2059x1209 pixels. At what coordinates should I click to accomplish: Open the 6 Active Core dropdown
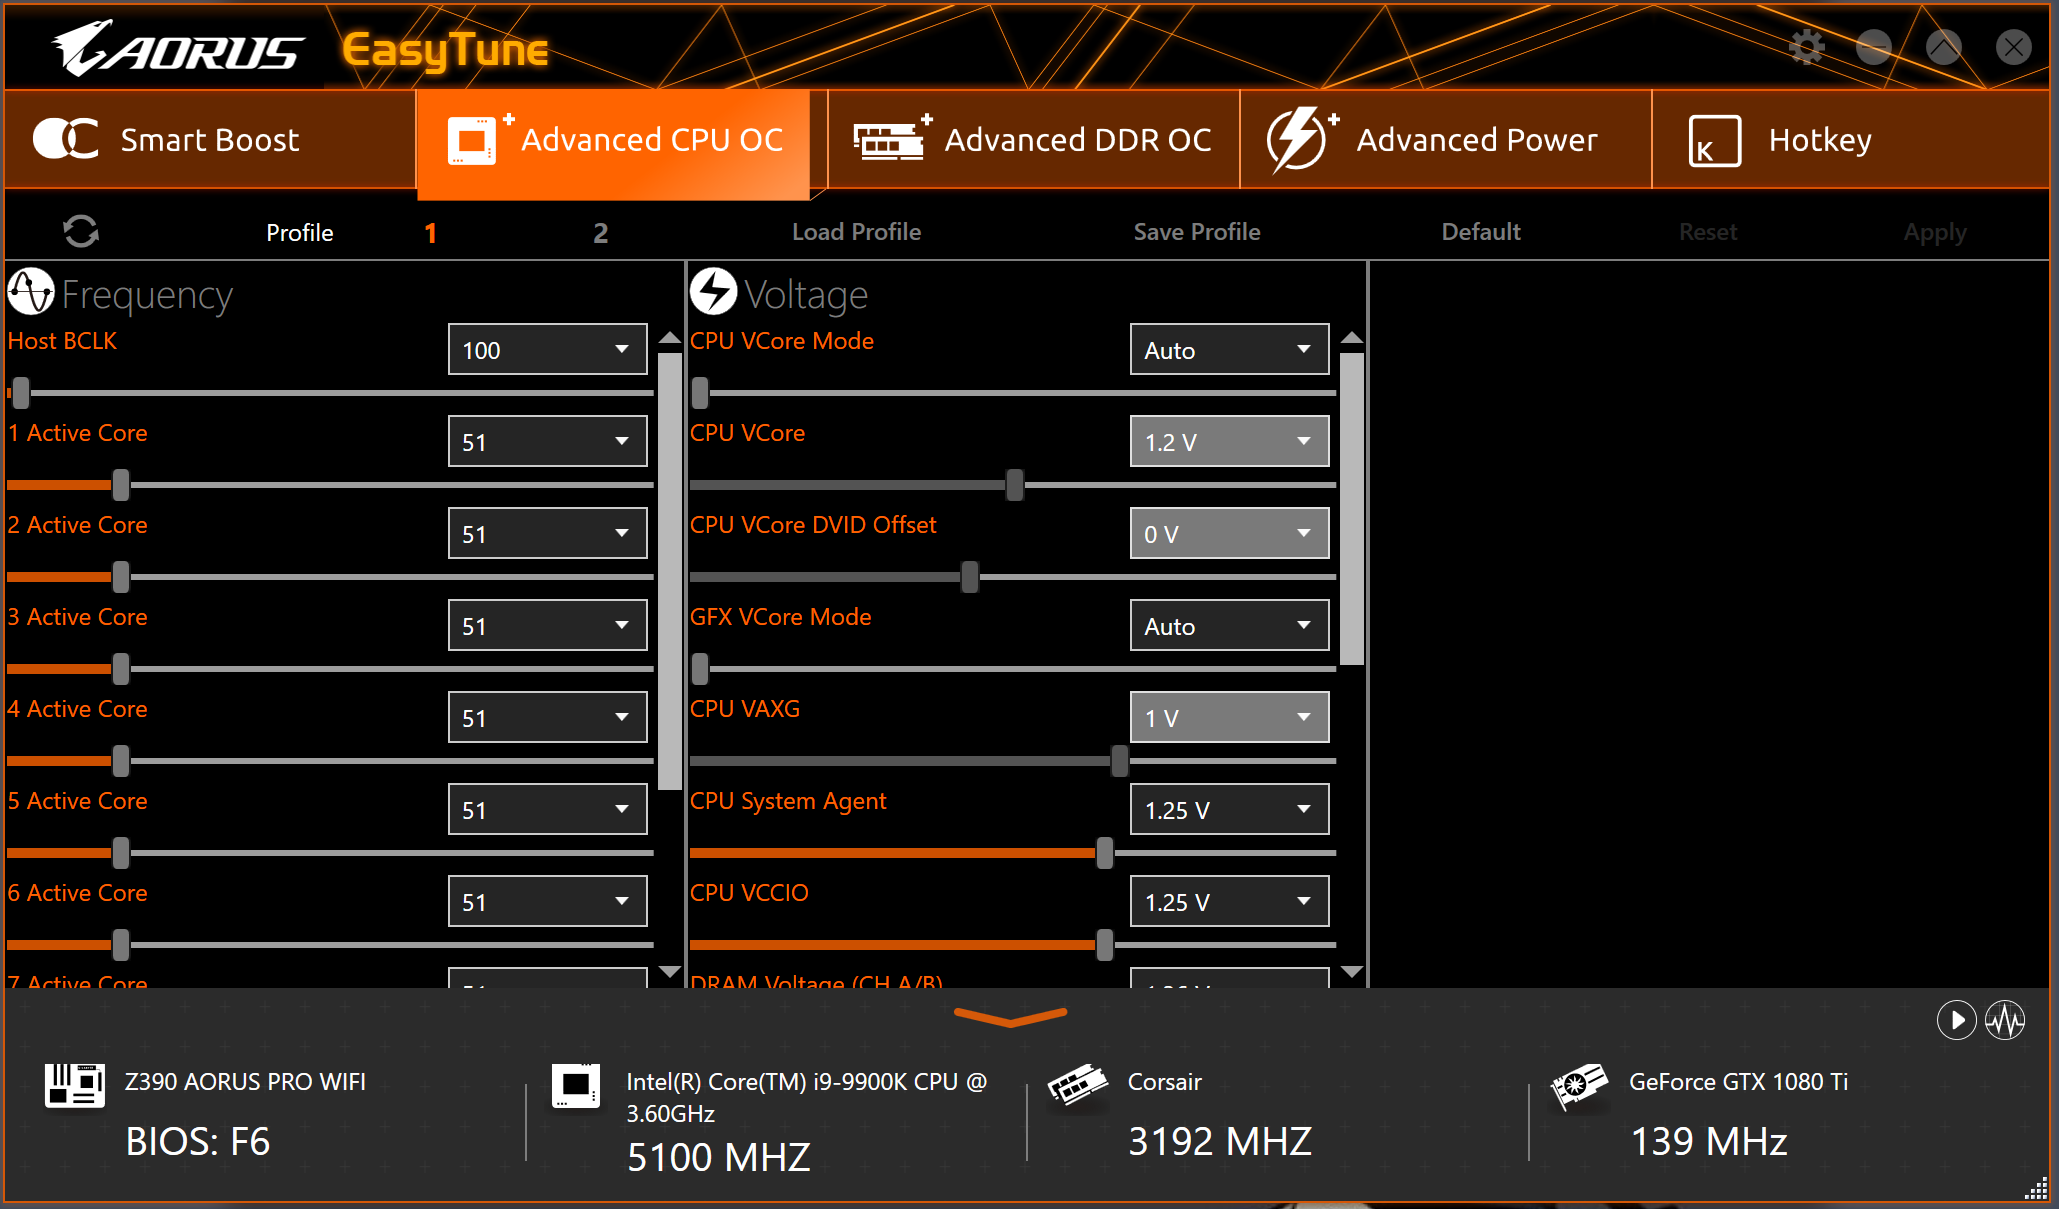click(x=548, y=901)
